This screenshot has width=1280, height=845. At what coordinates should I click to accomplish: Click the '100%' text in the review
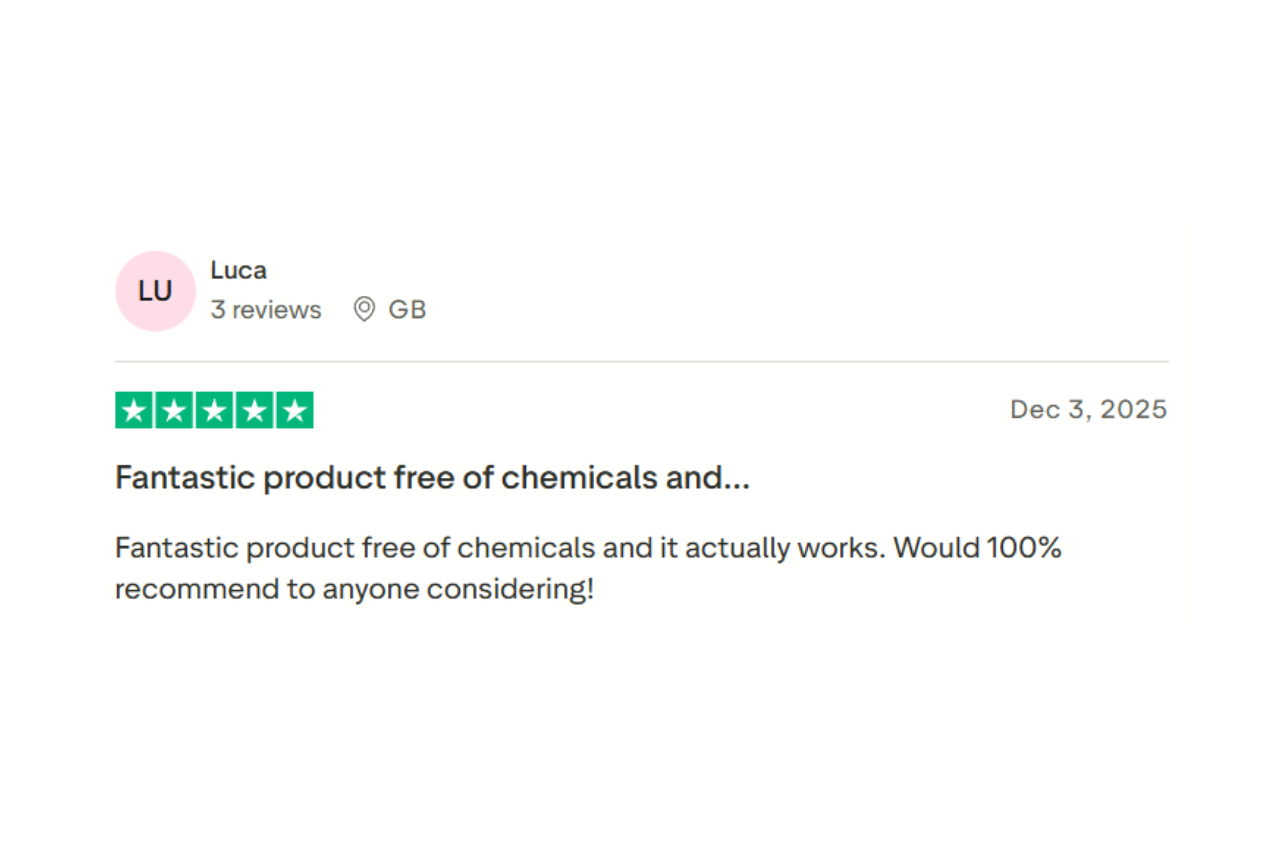(1023, 548)
